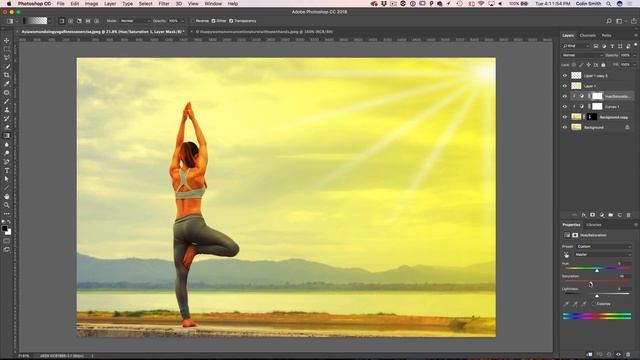Click the Hue slider handle
640x360 pixels.
coord(597,270)
